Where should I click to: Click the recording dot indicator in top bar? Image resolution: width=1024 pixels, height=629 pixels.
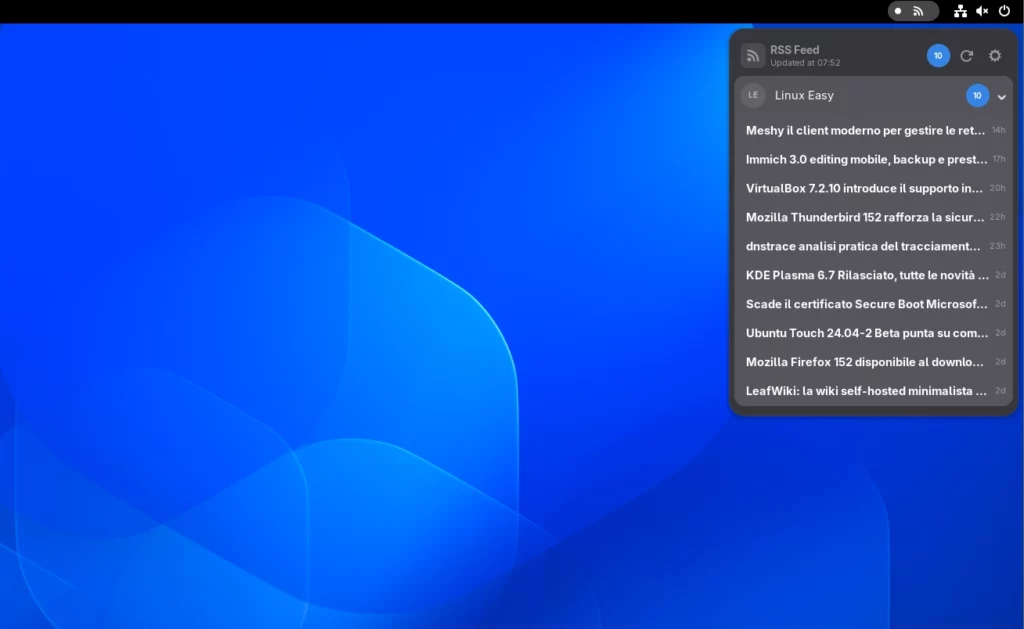coord(898,11)
